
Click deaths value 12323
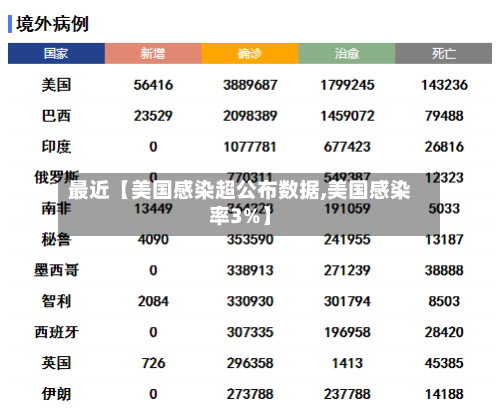(x=444, y=178)
